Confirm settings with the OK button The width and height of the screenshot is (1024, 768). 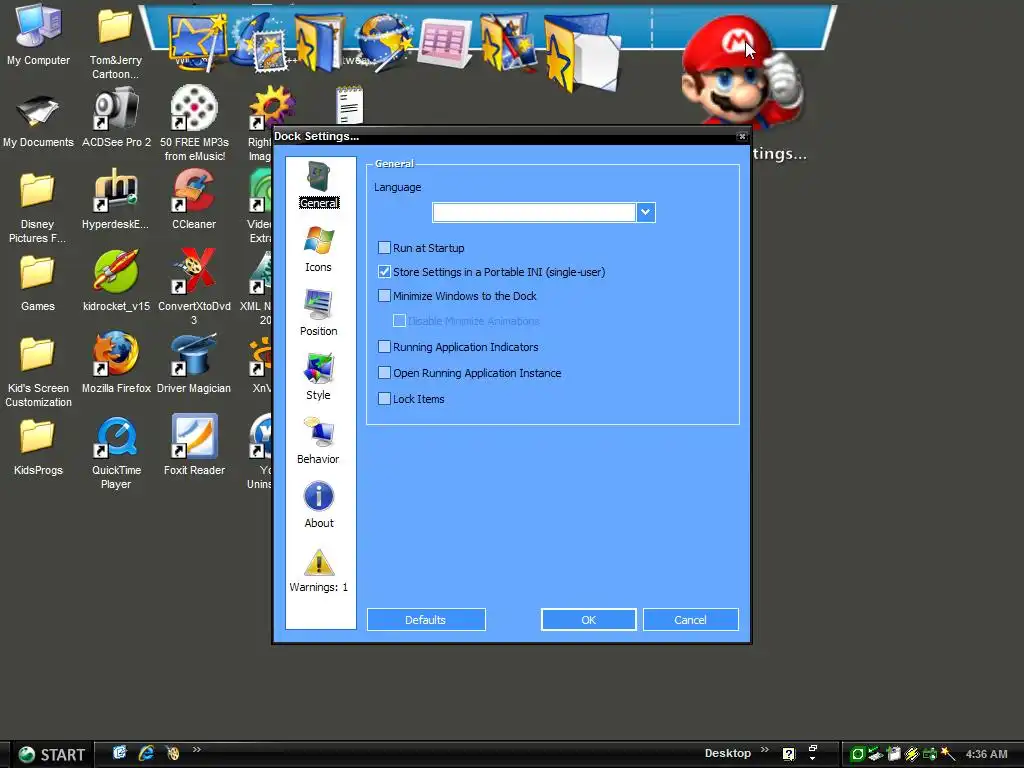coord(588,620)
